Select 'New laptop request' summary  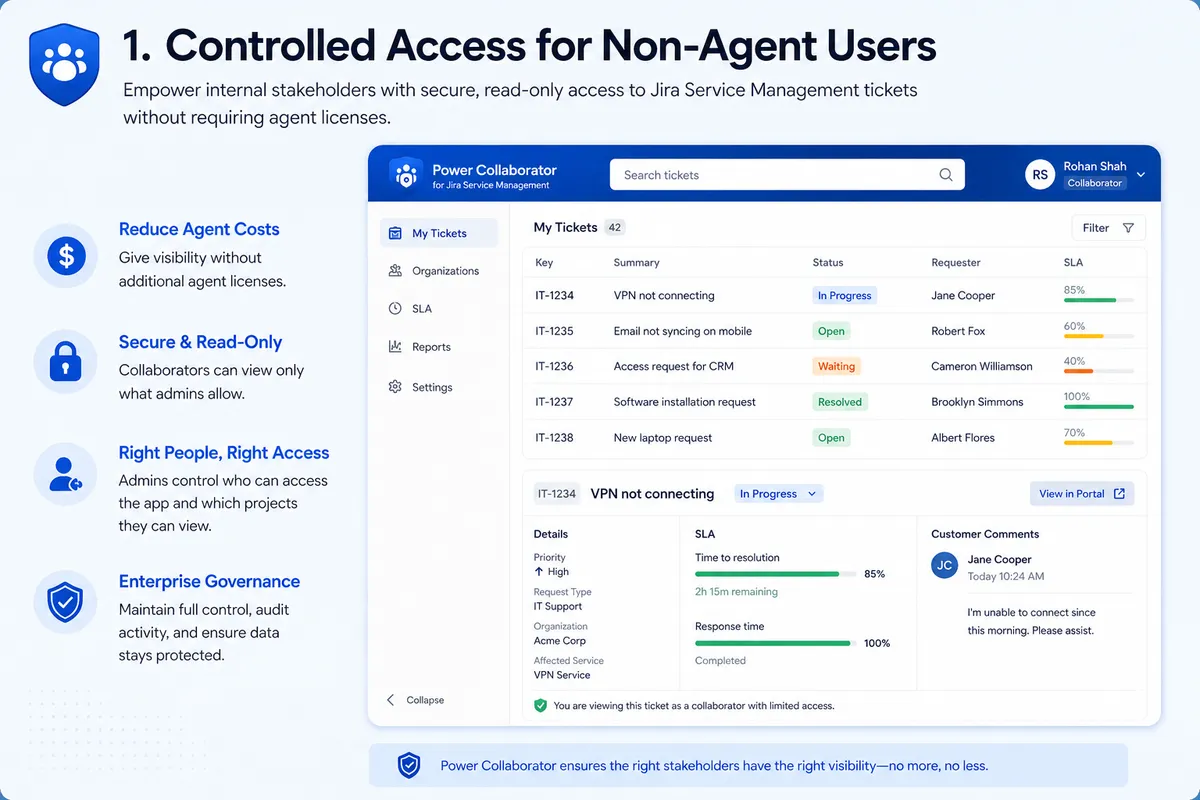tap(663, 438)
